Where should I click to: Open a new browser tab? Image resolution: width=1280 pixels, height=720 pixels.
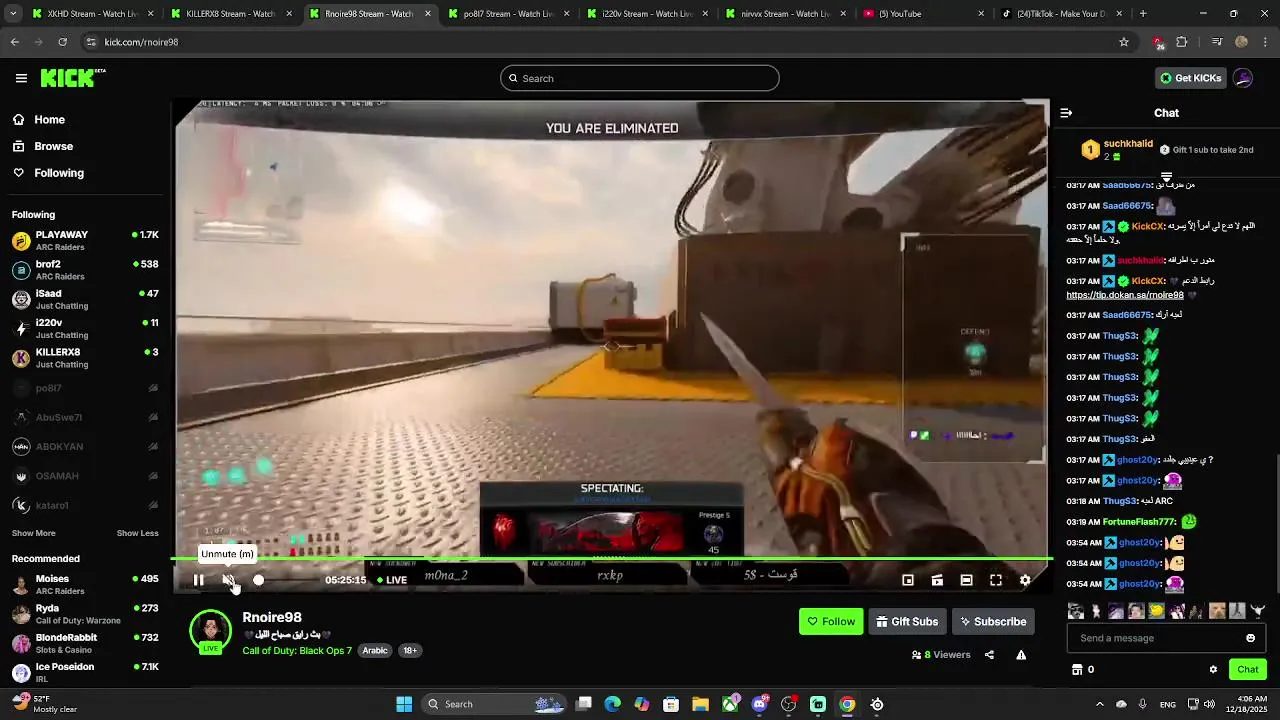[1143, 14]
